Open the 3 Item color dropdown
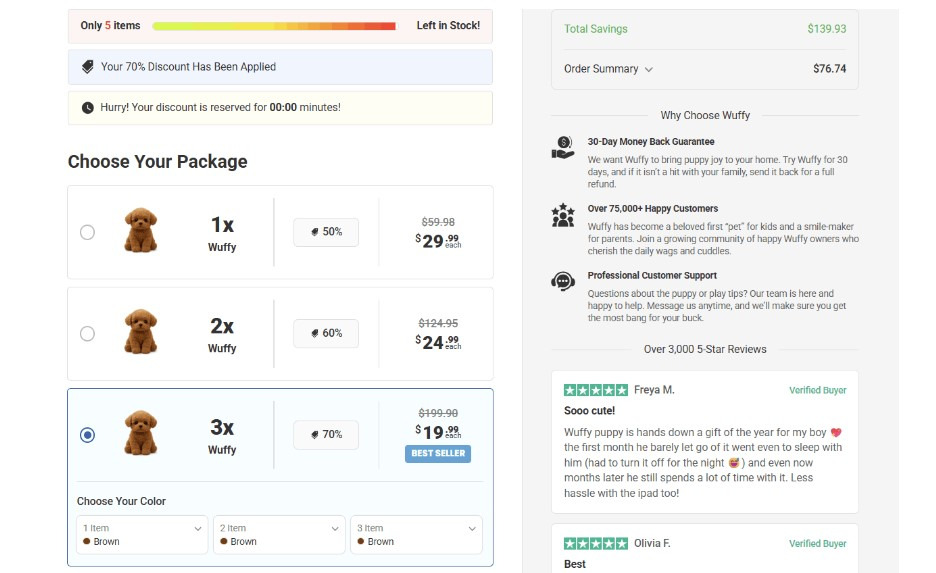The image size is (936, 573). (x=415, y=534)
